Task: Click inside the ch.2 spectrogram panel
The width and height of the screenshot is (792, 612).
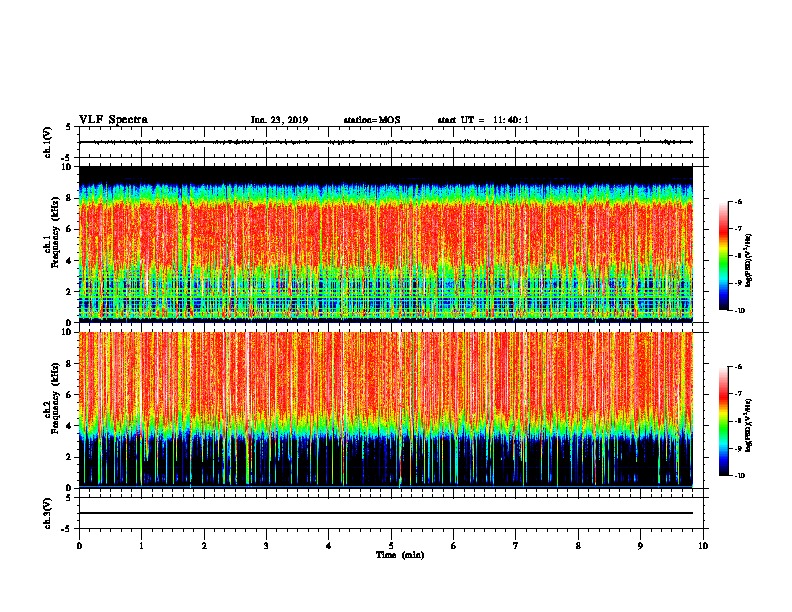Action: [x=386, y=410]
